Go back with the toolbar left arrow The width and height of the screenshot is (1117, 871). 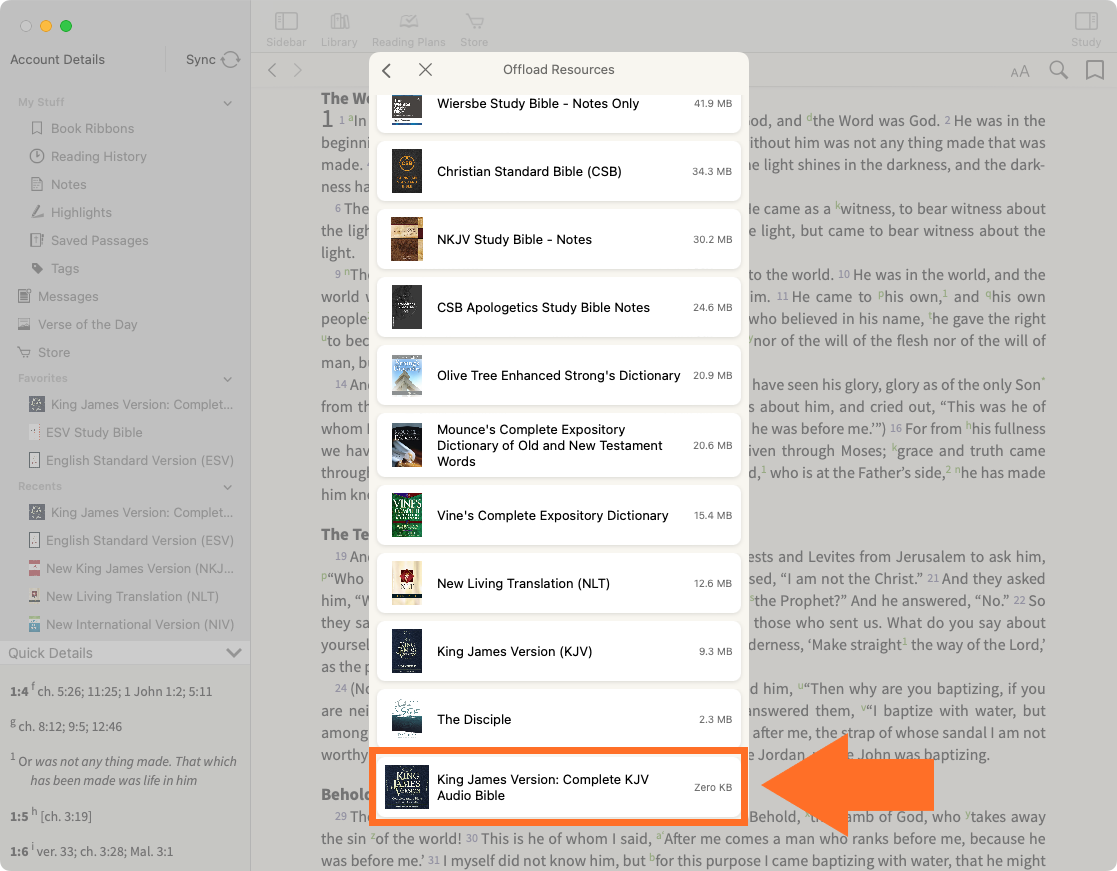pyautogui.click(x=272, y=70)
